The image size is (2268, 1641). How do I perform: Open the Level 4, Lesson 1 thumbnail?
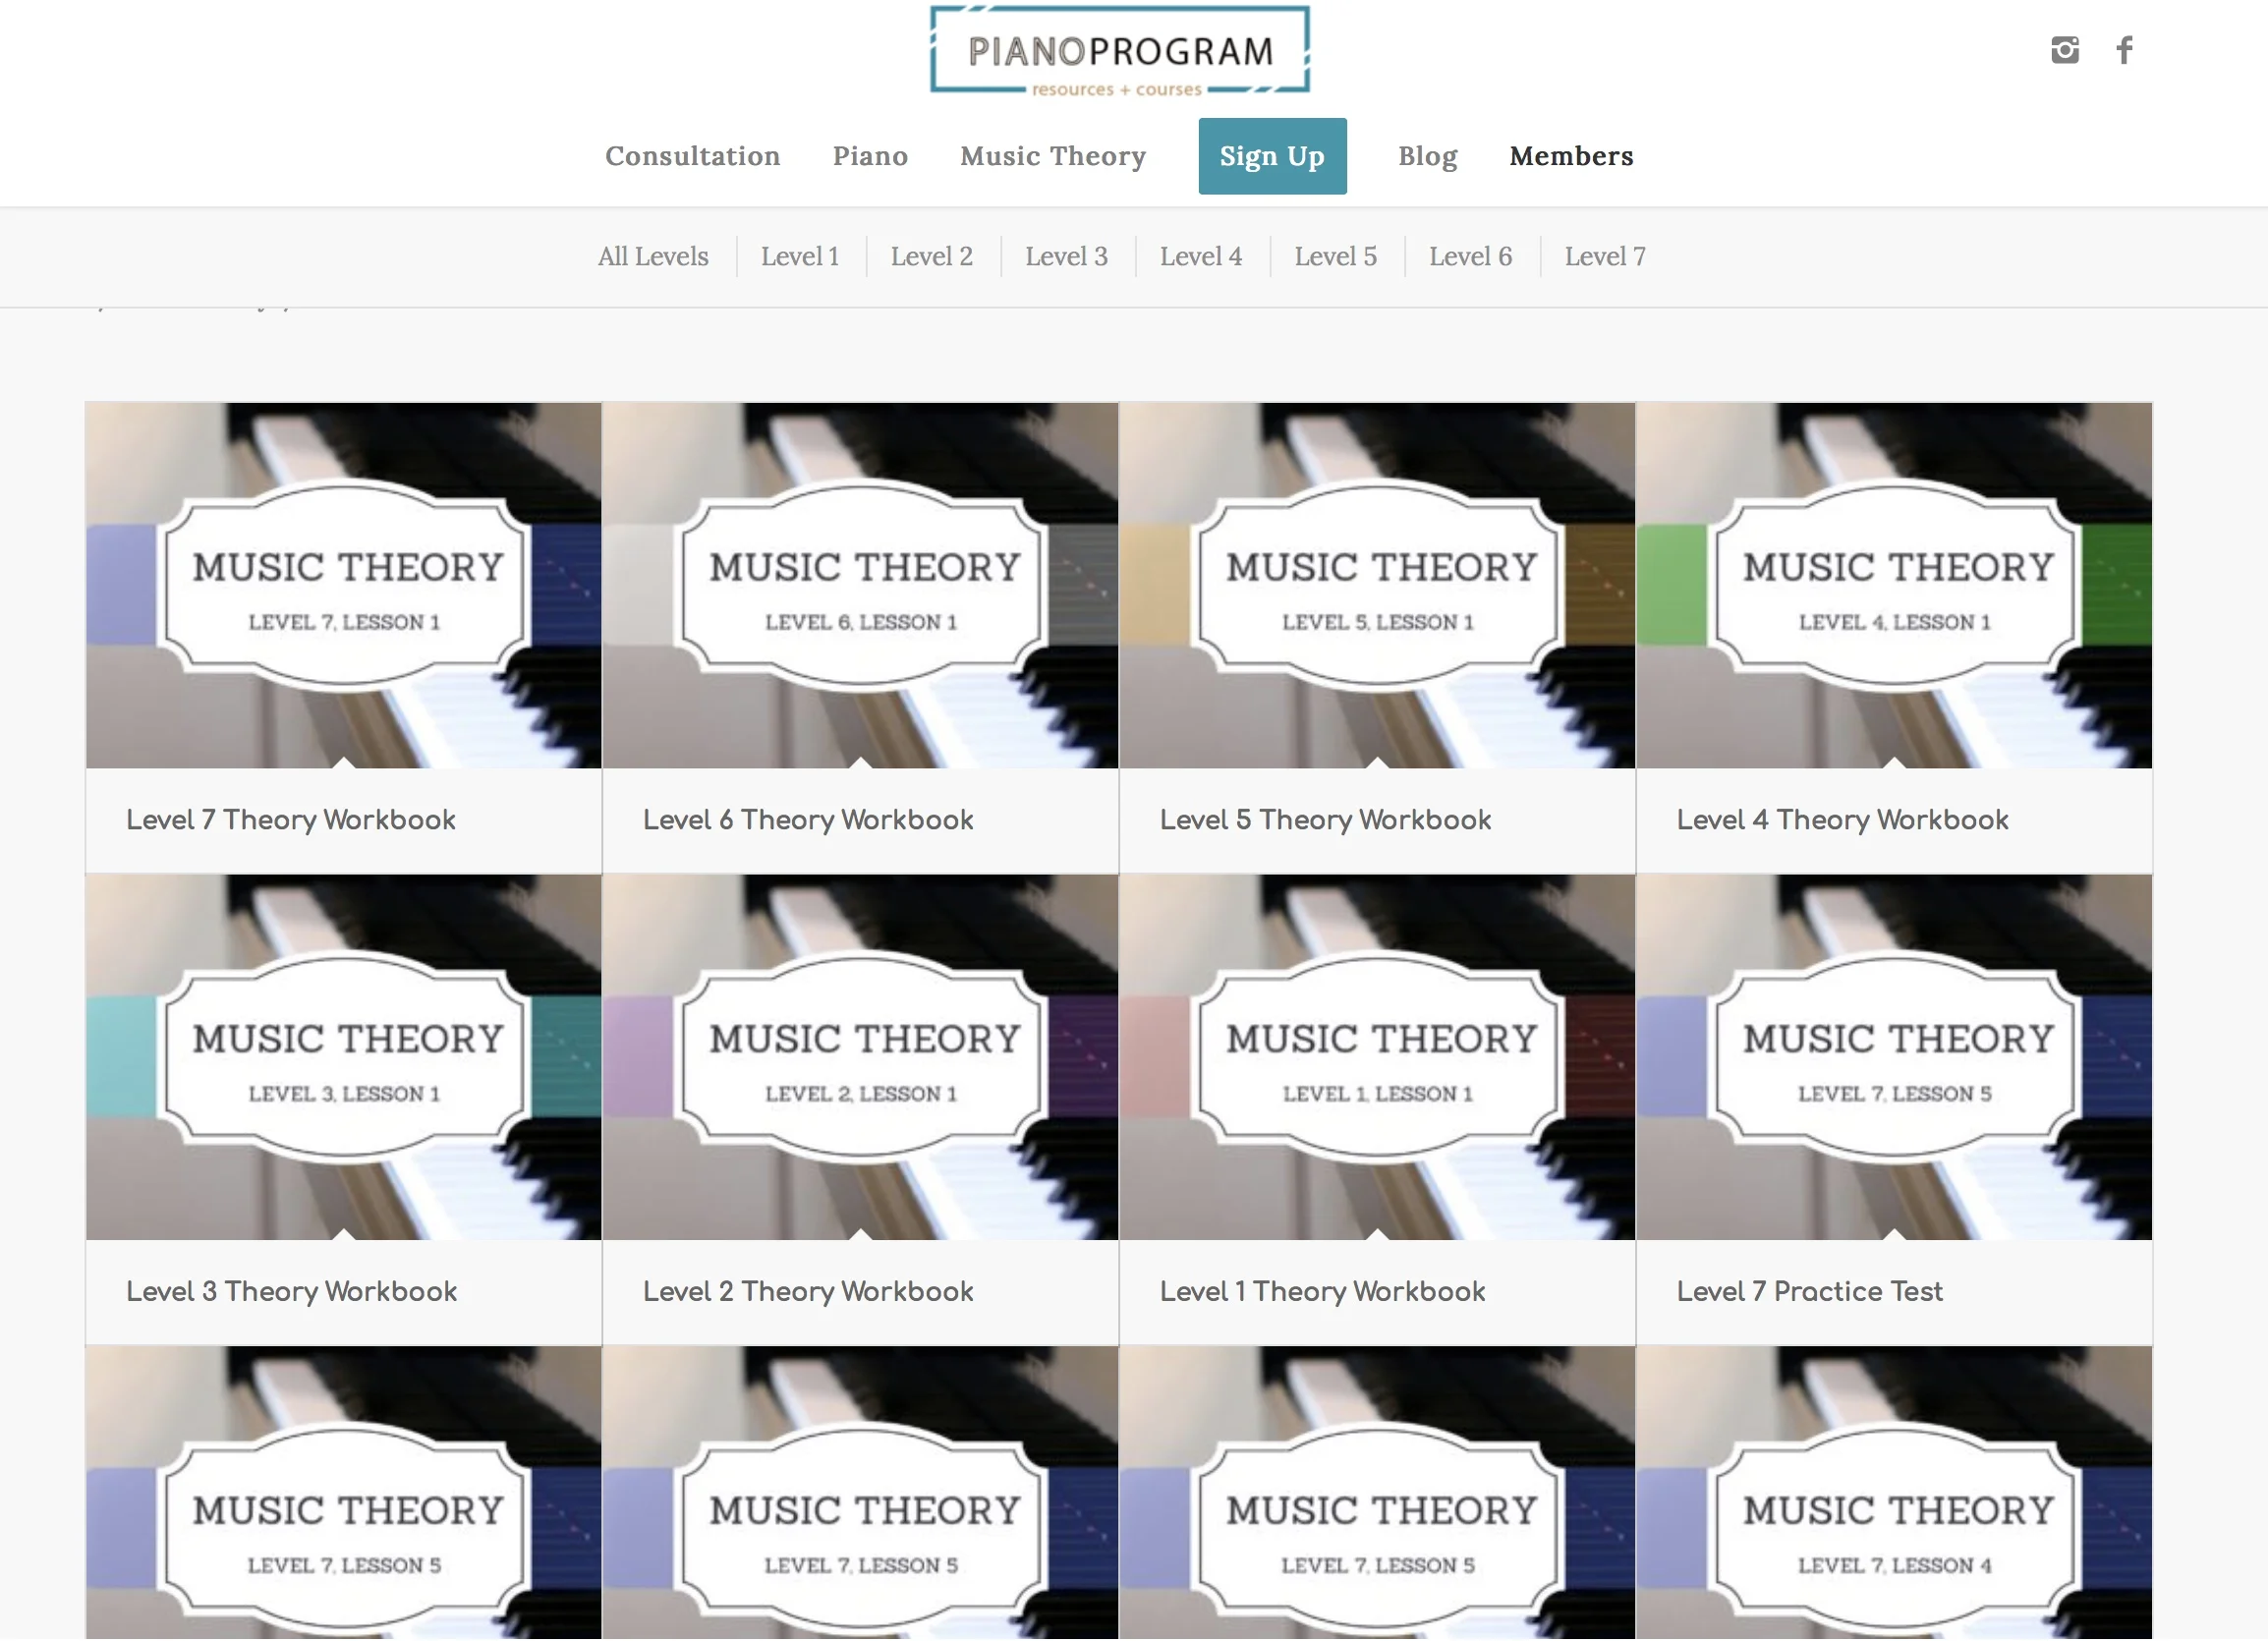pyautogui.click(x=1894, y=586)
